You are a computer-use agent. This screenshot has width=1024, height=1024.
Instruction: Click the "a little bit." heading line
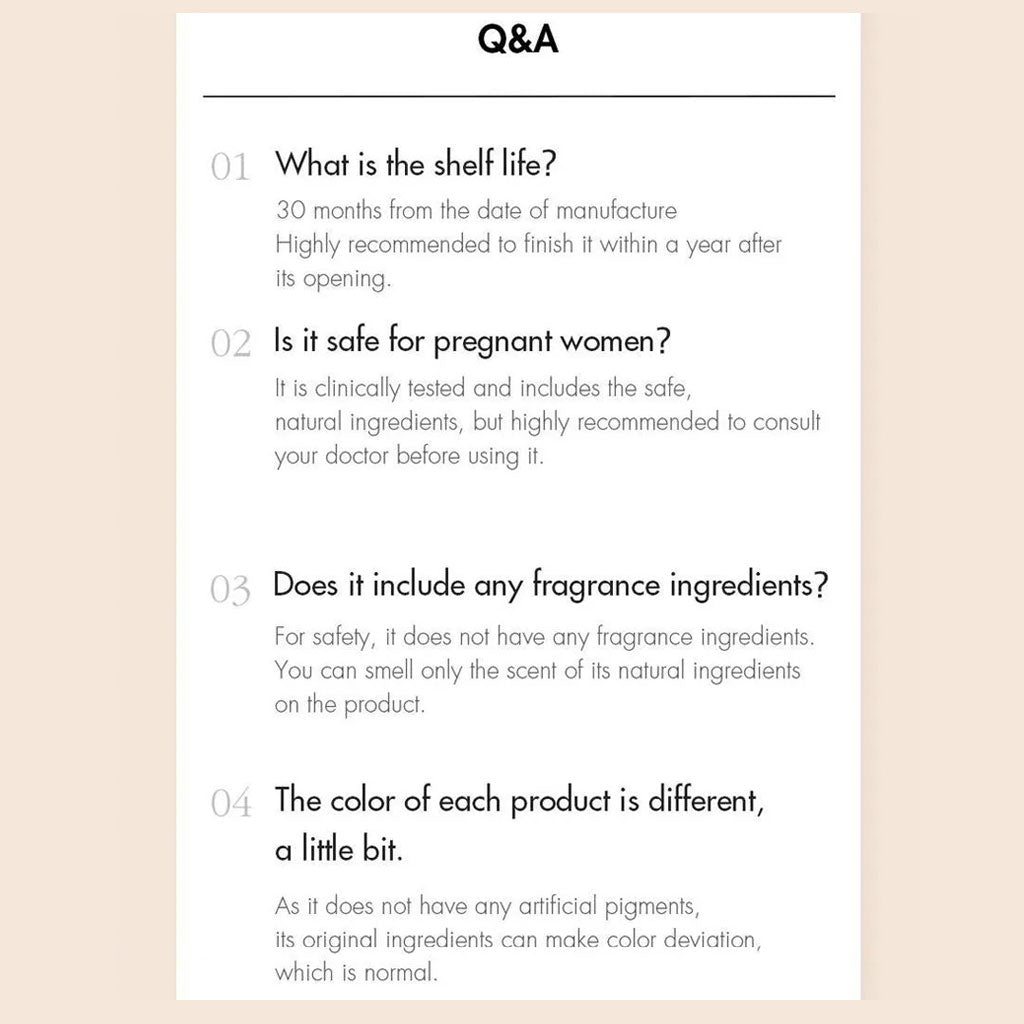click(340, 850)
